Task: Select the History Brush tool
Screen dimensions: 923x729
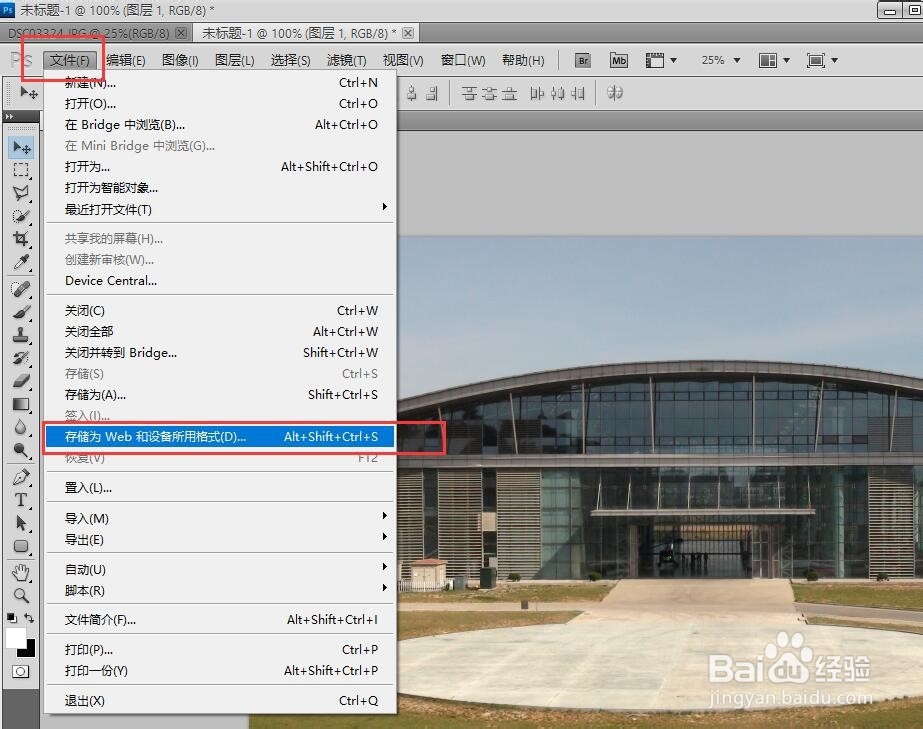Action: [21, 358]
